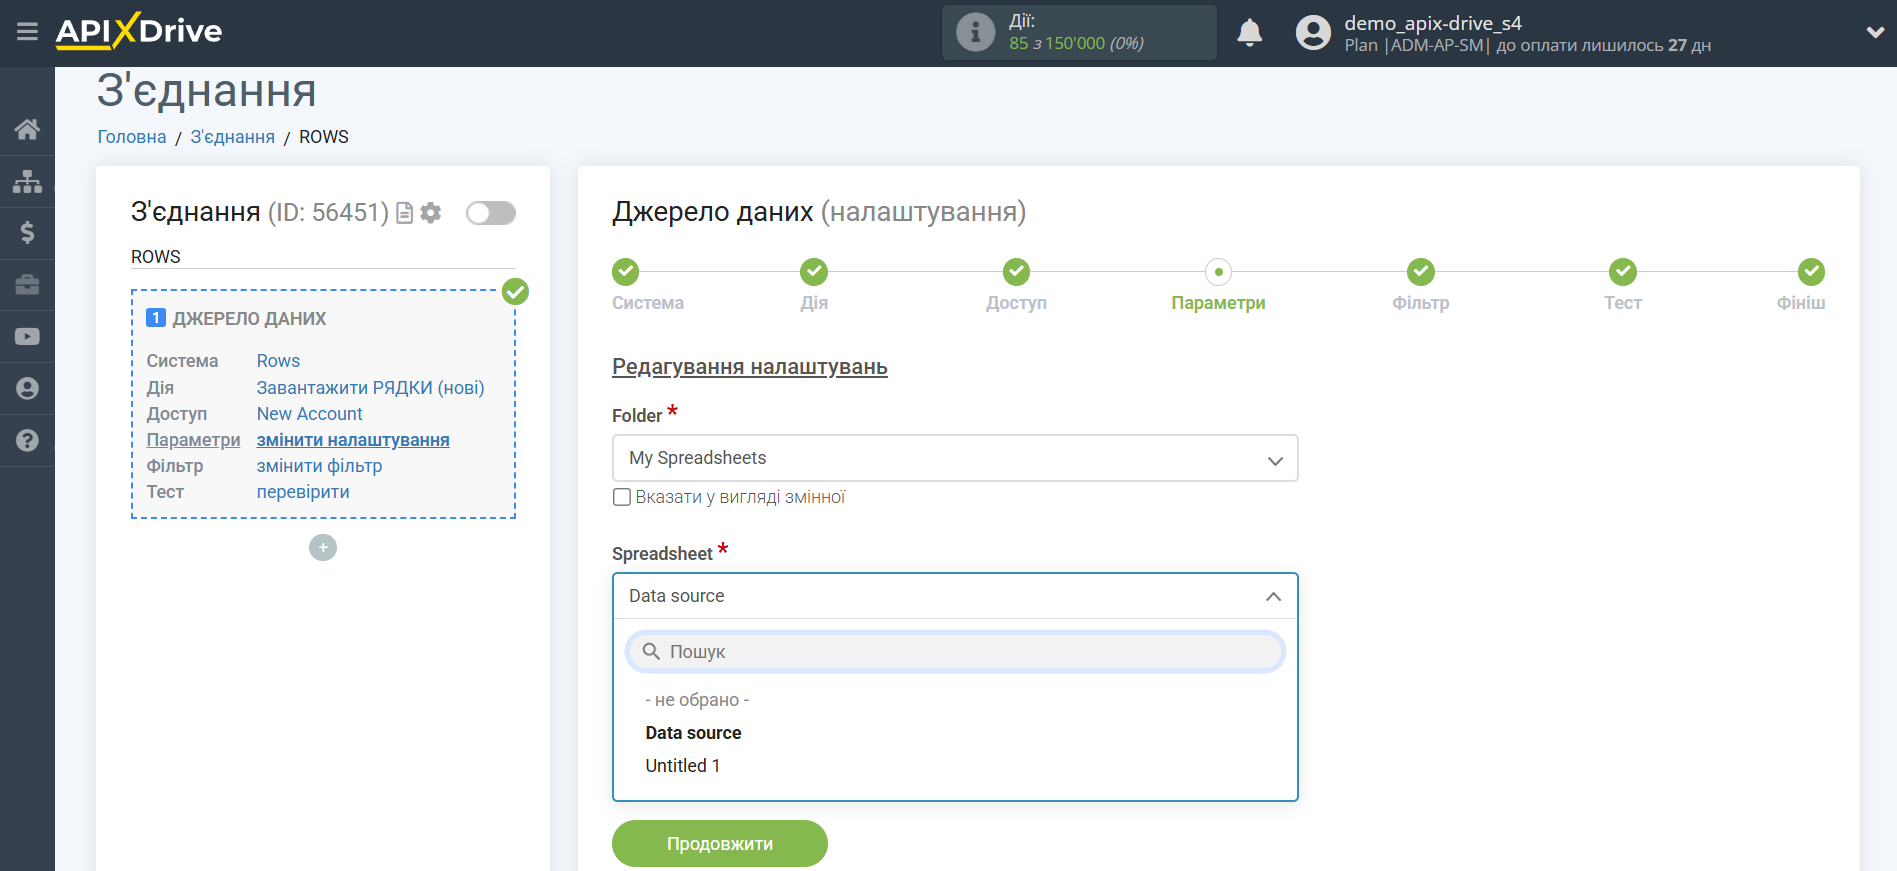Click the Rows system link

[278, 361]
